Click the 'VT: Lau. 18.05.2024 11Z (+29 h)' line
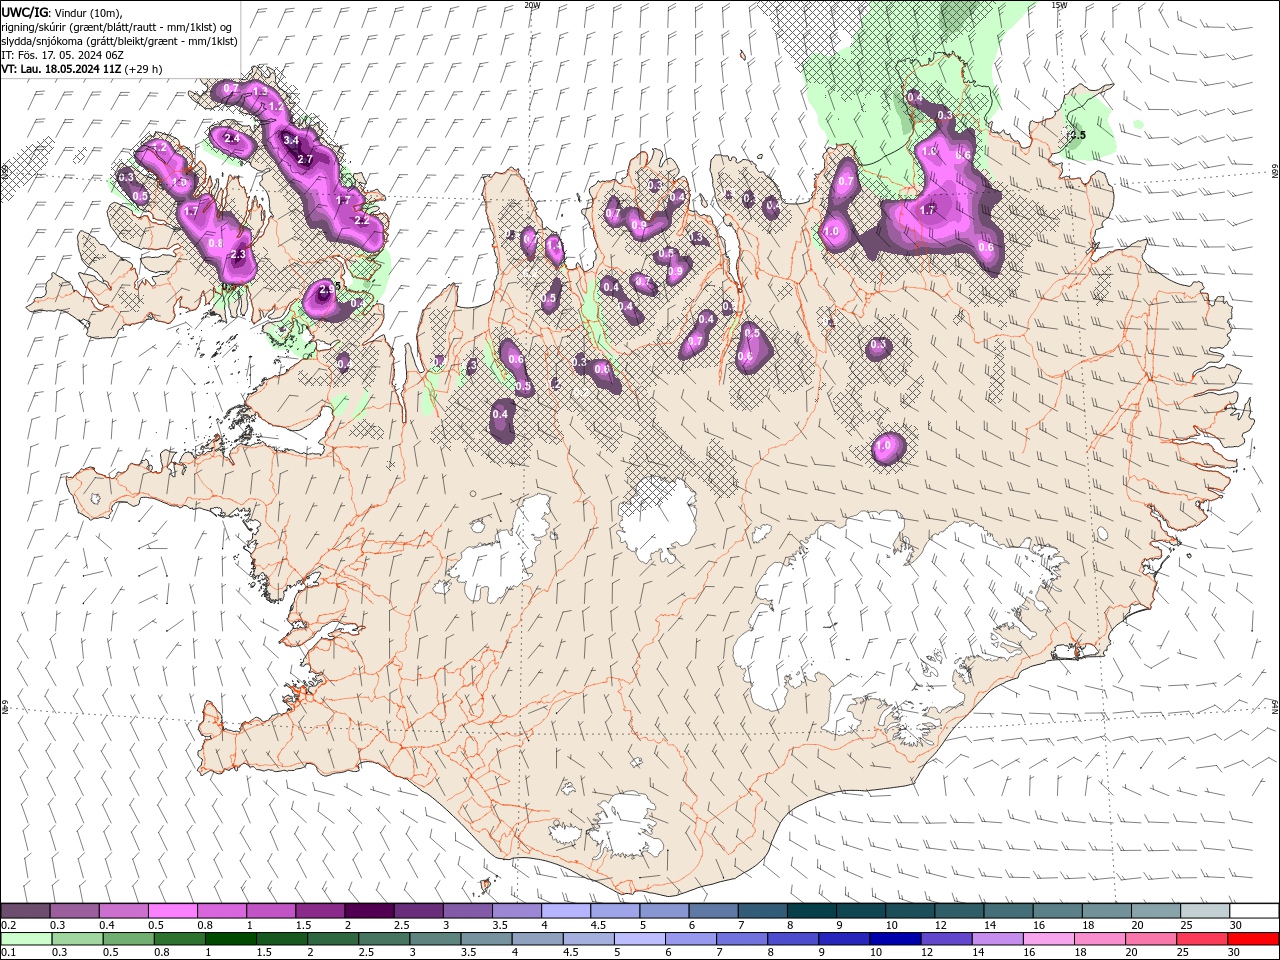Screen dimensions: 1280x960 [x=82, y=69]
